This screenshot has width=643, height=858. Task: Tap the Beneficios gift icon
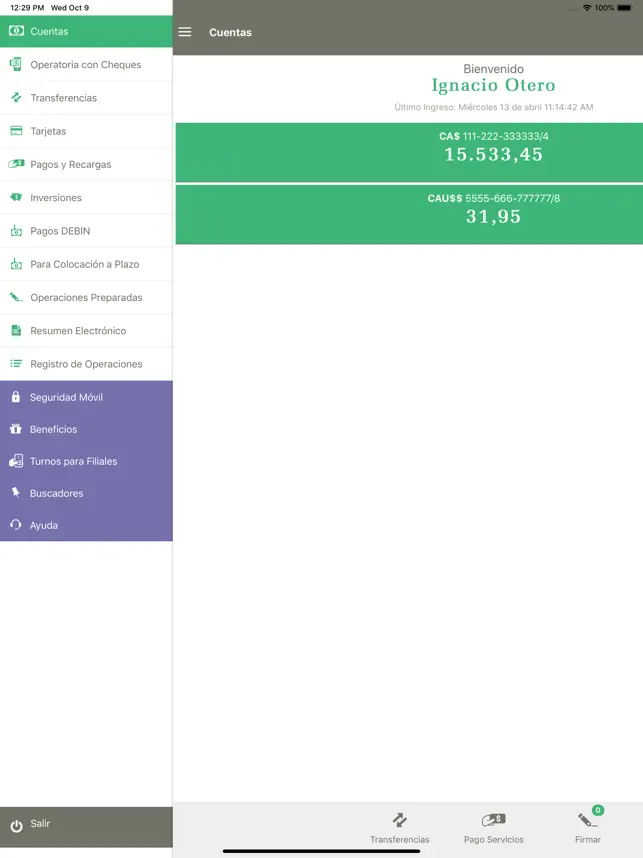point(15,429)
